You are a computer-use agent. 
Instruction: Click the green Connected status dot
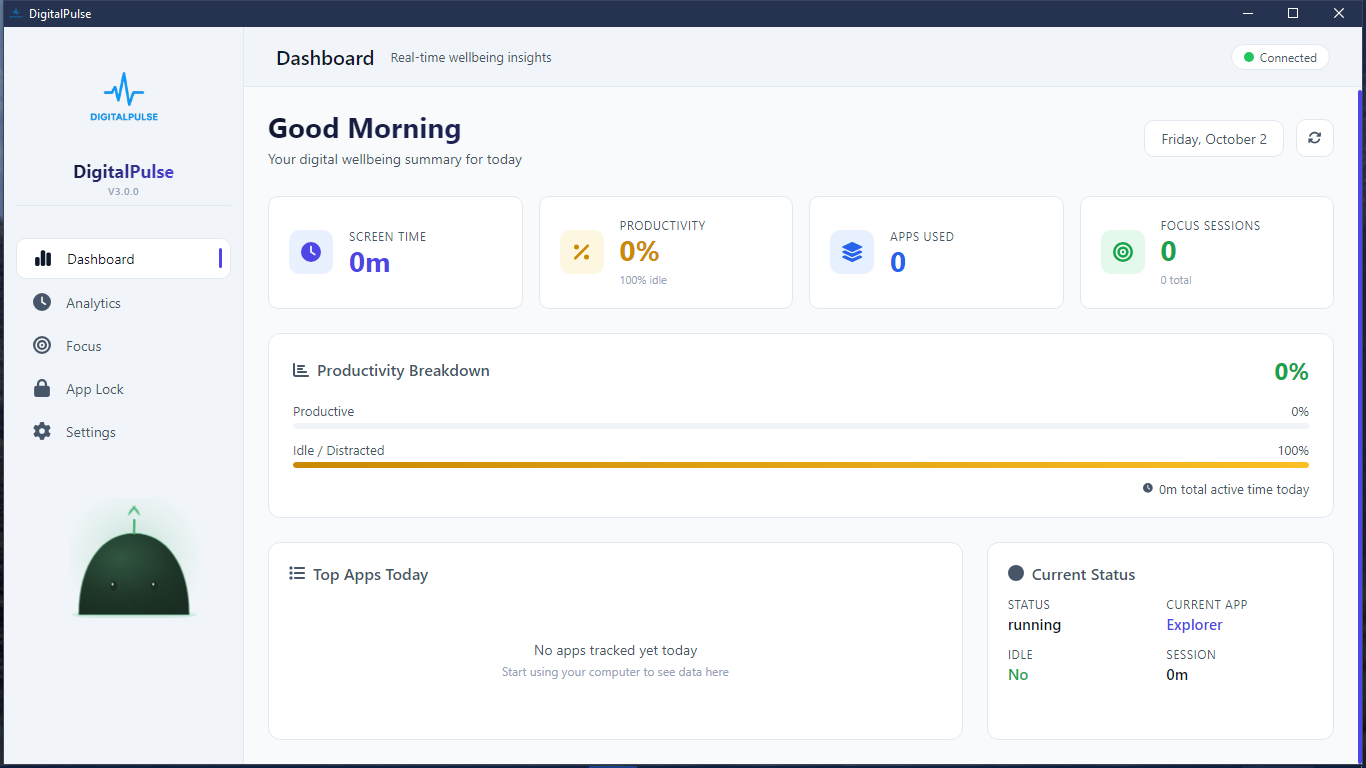click(x=1249, y=58)
